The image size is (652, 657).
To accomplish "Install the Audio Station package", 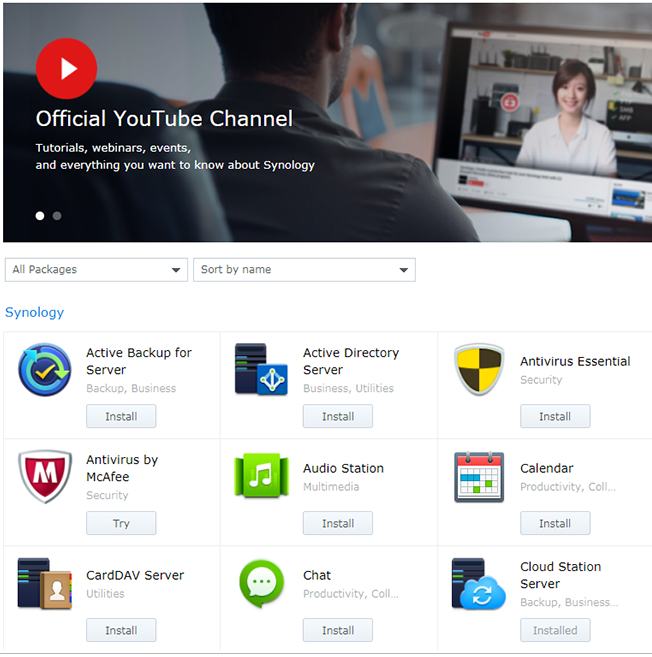I will click(338, 523).
